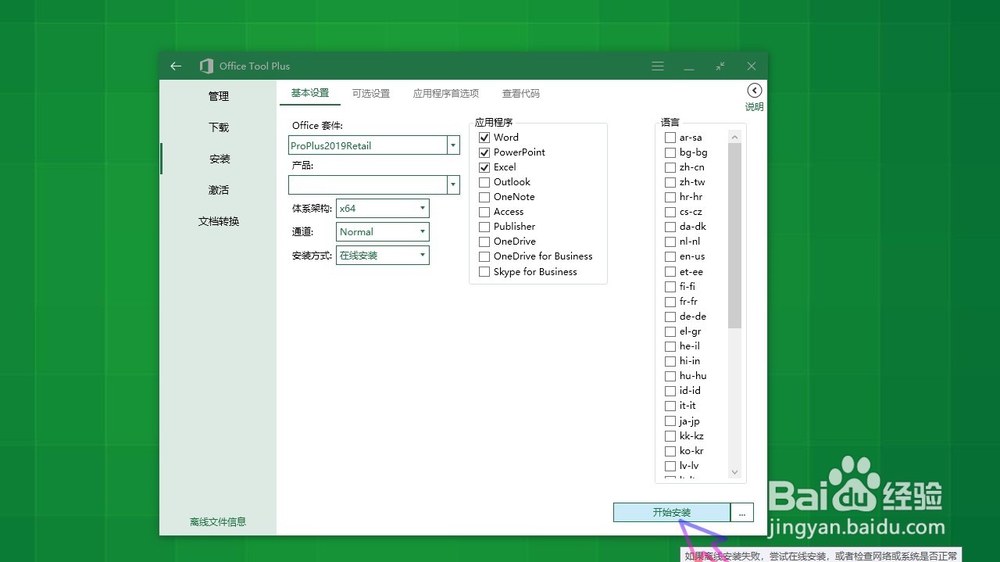
Task: Uncheck the Word application checkbox
Action: coord(484,137)
